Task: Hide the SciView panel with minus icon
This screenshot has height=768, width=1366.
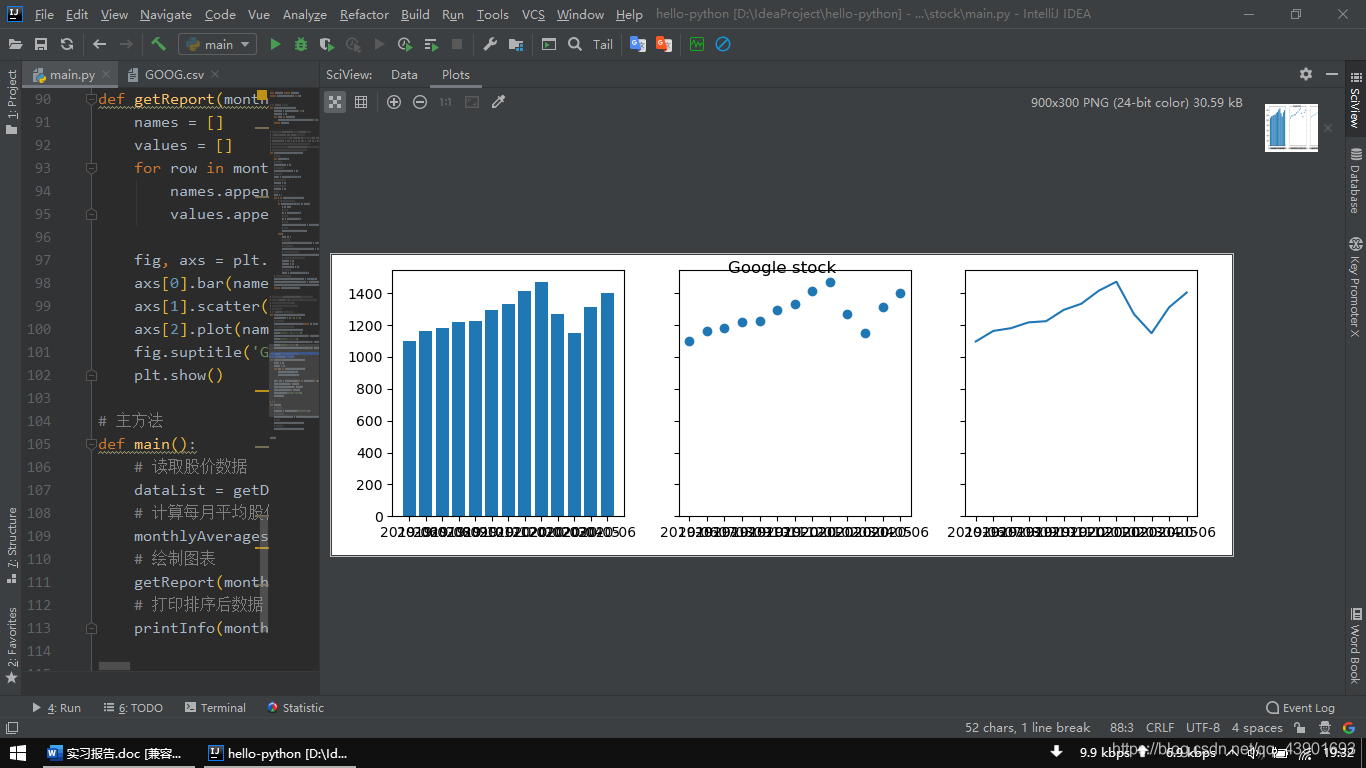Action: click(x=1332, y=74)
